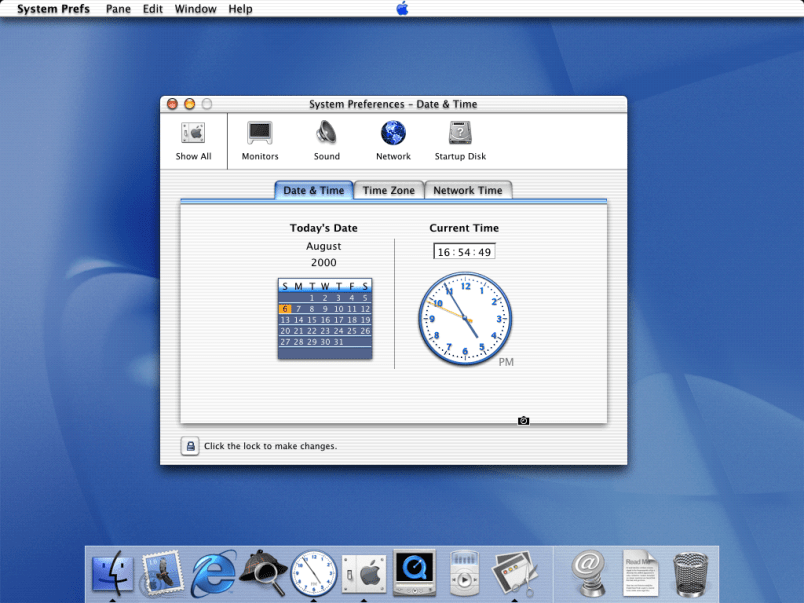Click the current time input field
Image resolution: width=804 pixels, height=603 pixels.
pos(464,252)
